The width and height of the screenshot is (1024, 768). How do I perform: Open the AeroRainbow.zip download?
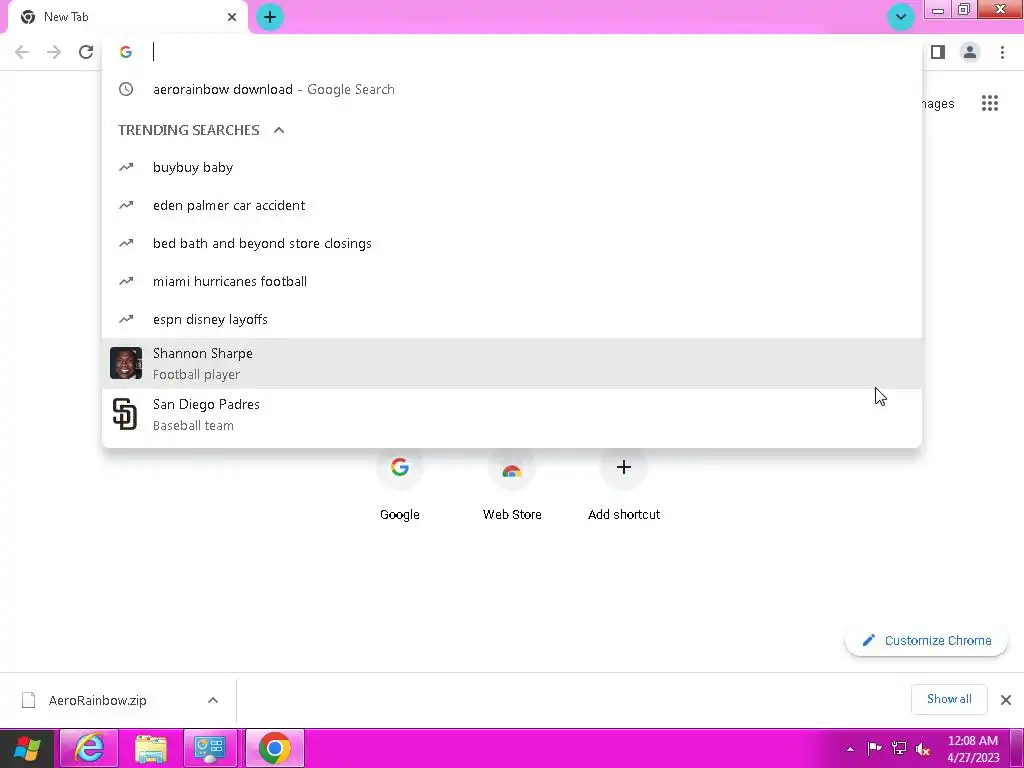(98, 701)
